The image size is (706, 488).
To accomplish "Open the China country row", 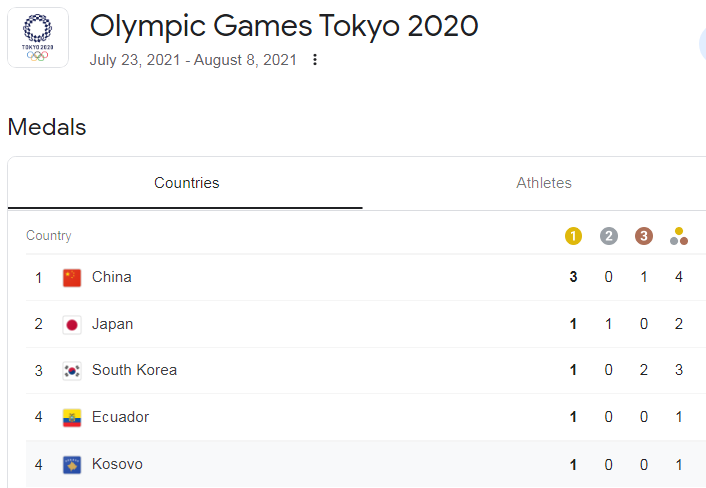I will [x=112, y=277].
